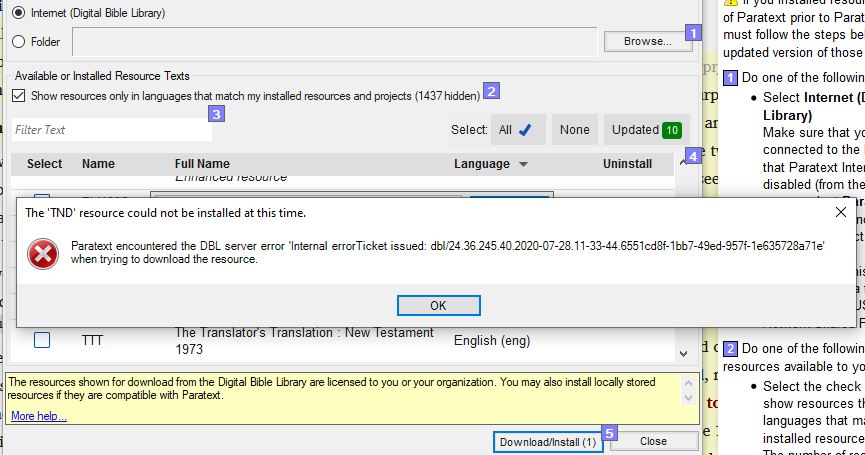This screenshot has width=865, height=455.
Task: Click the Updated 10 button
Action: (647, 130)
